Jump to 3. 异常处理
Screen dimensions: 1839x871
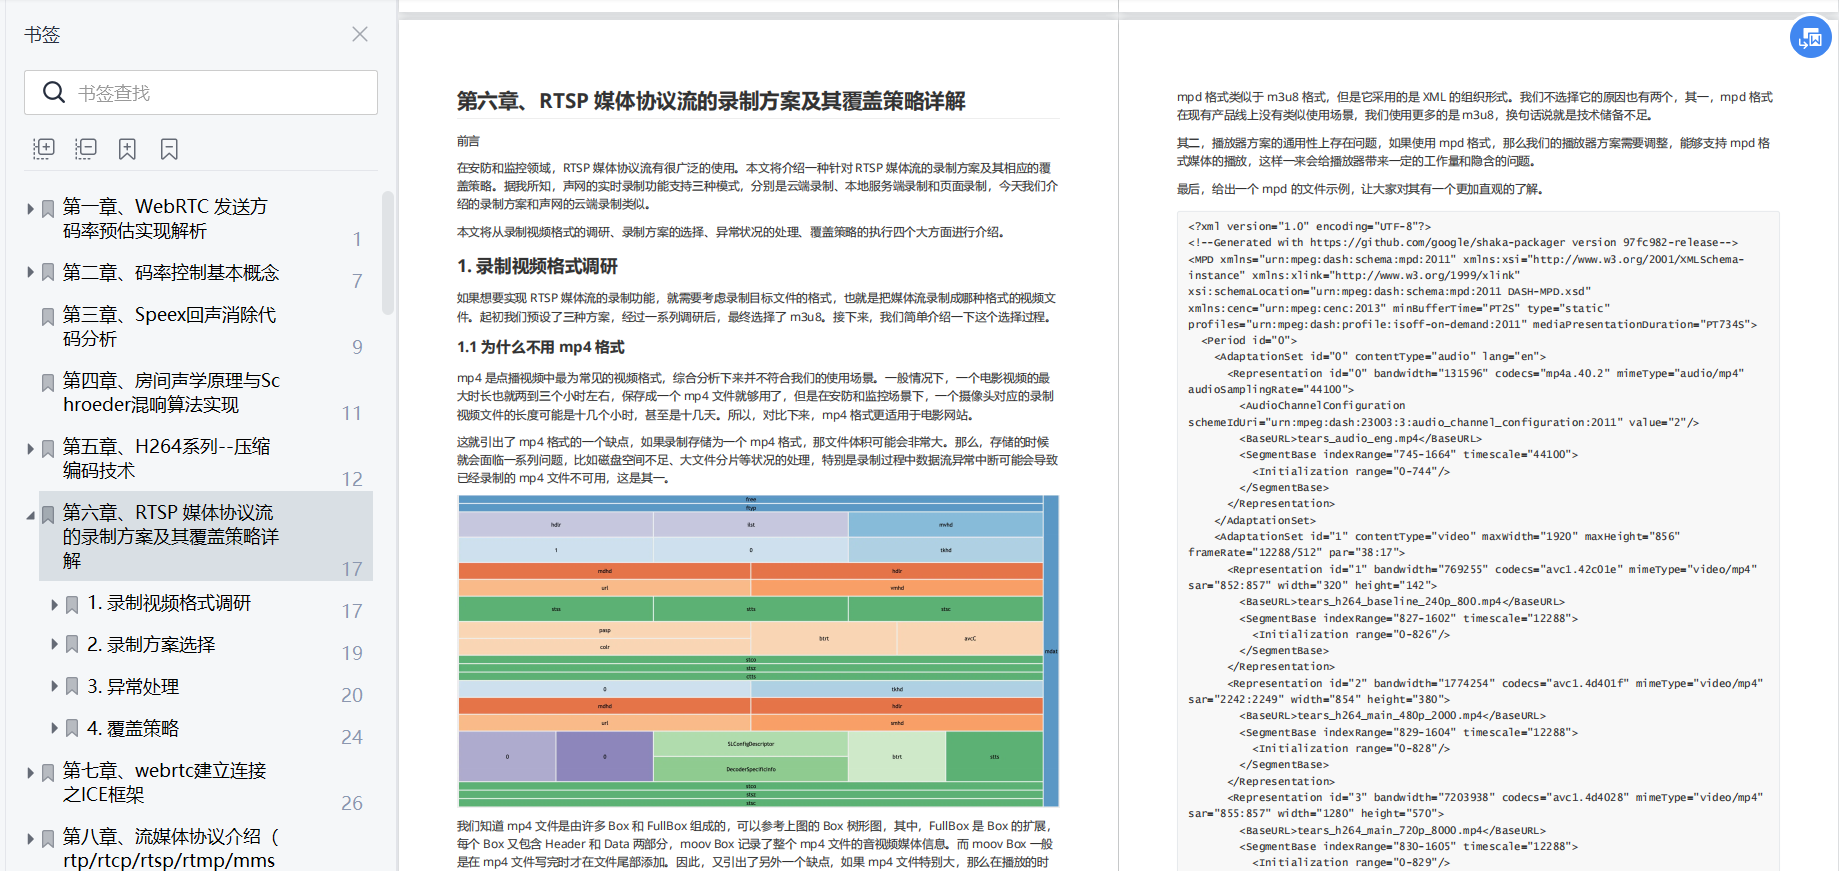[133, 687]
